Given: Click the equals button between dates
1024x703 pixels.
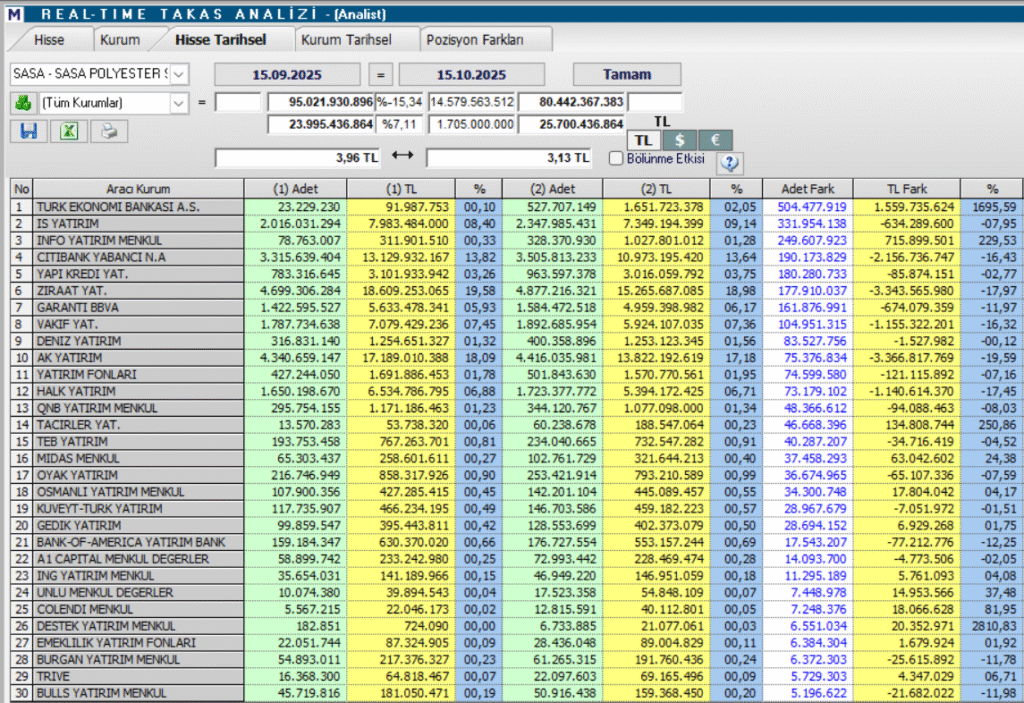Looking at the screenshot, I should click(380, 74).
